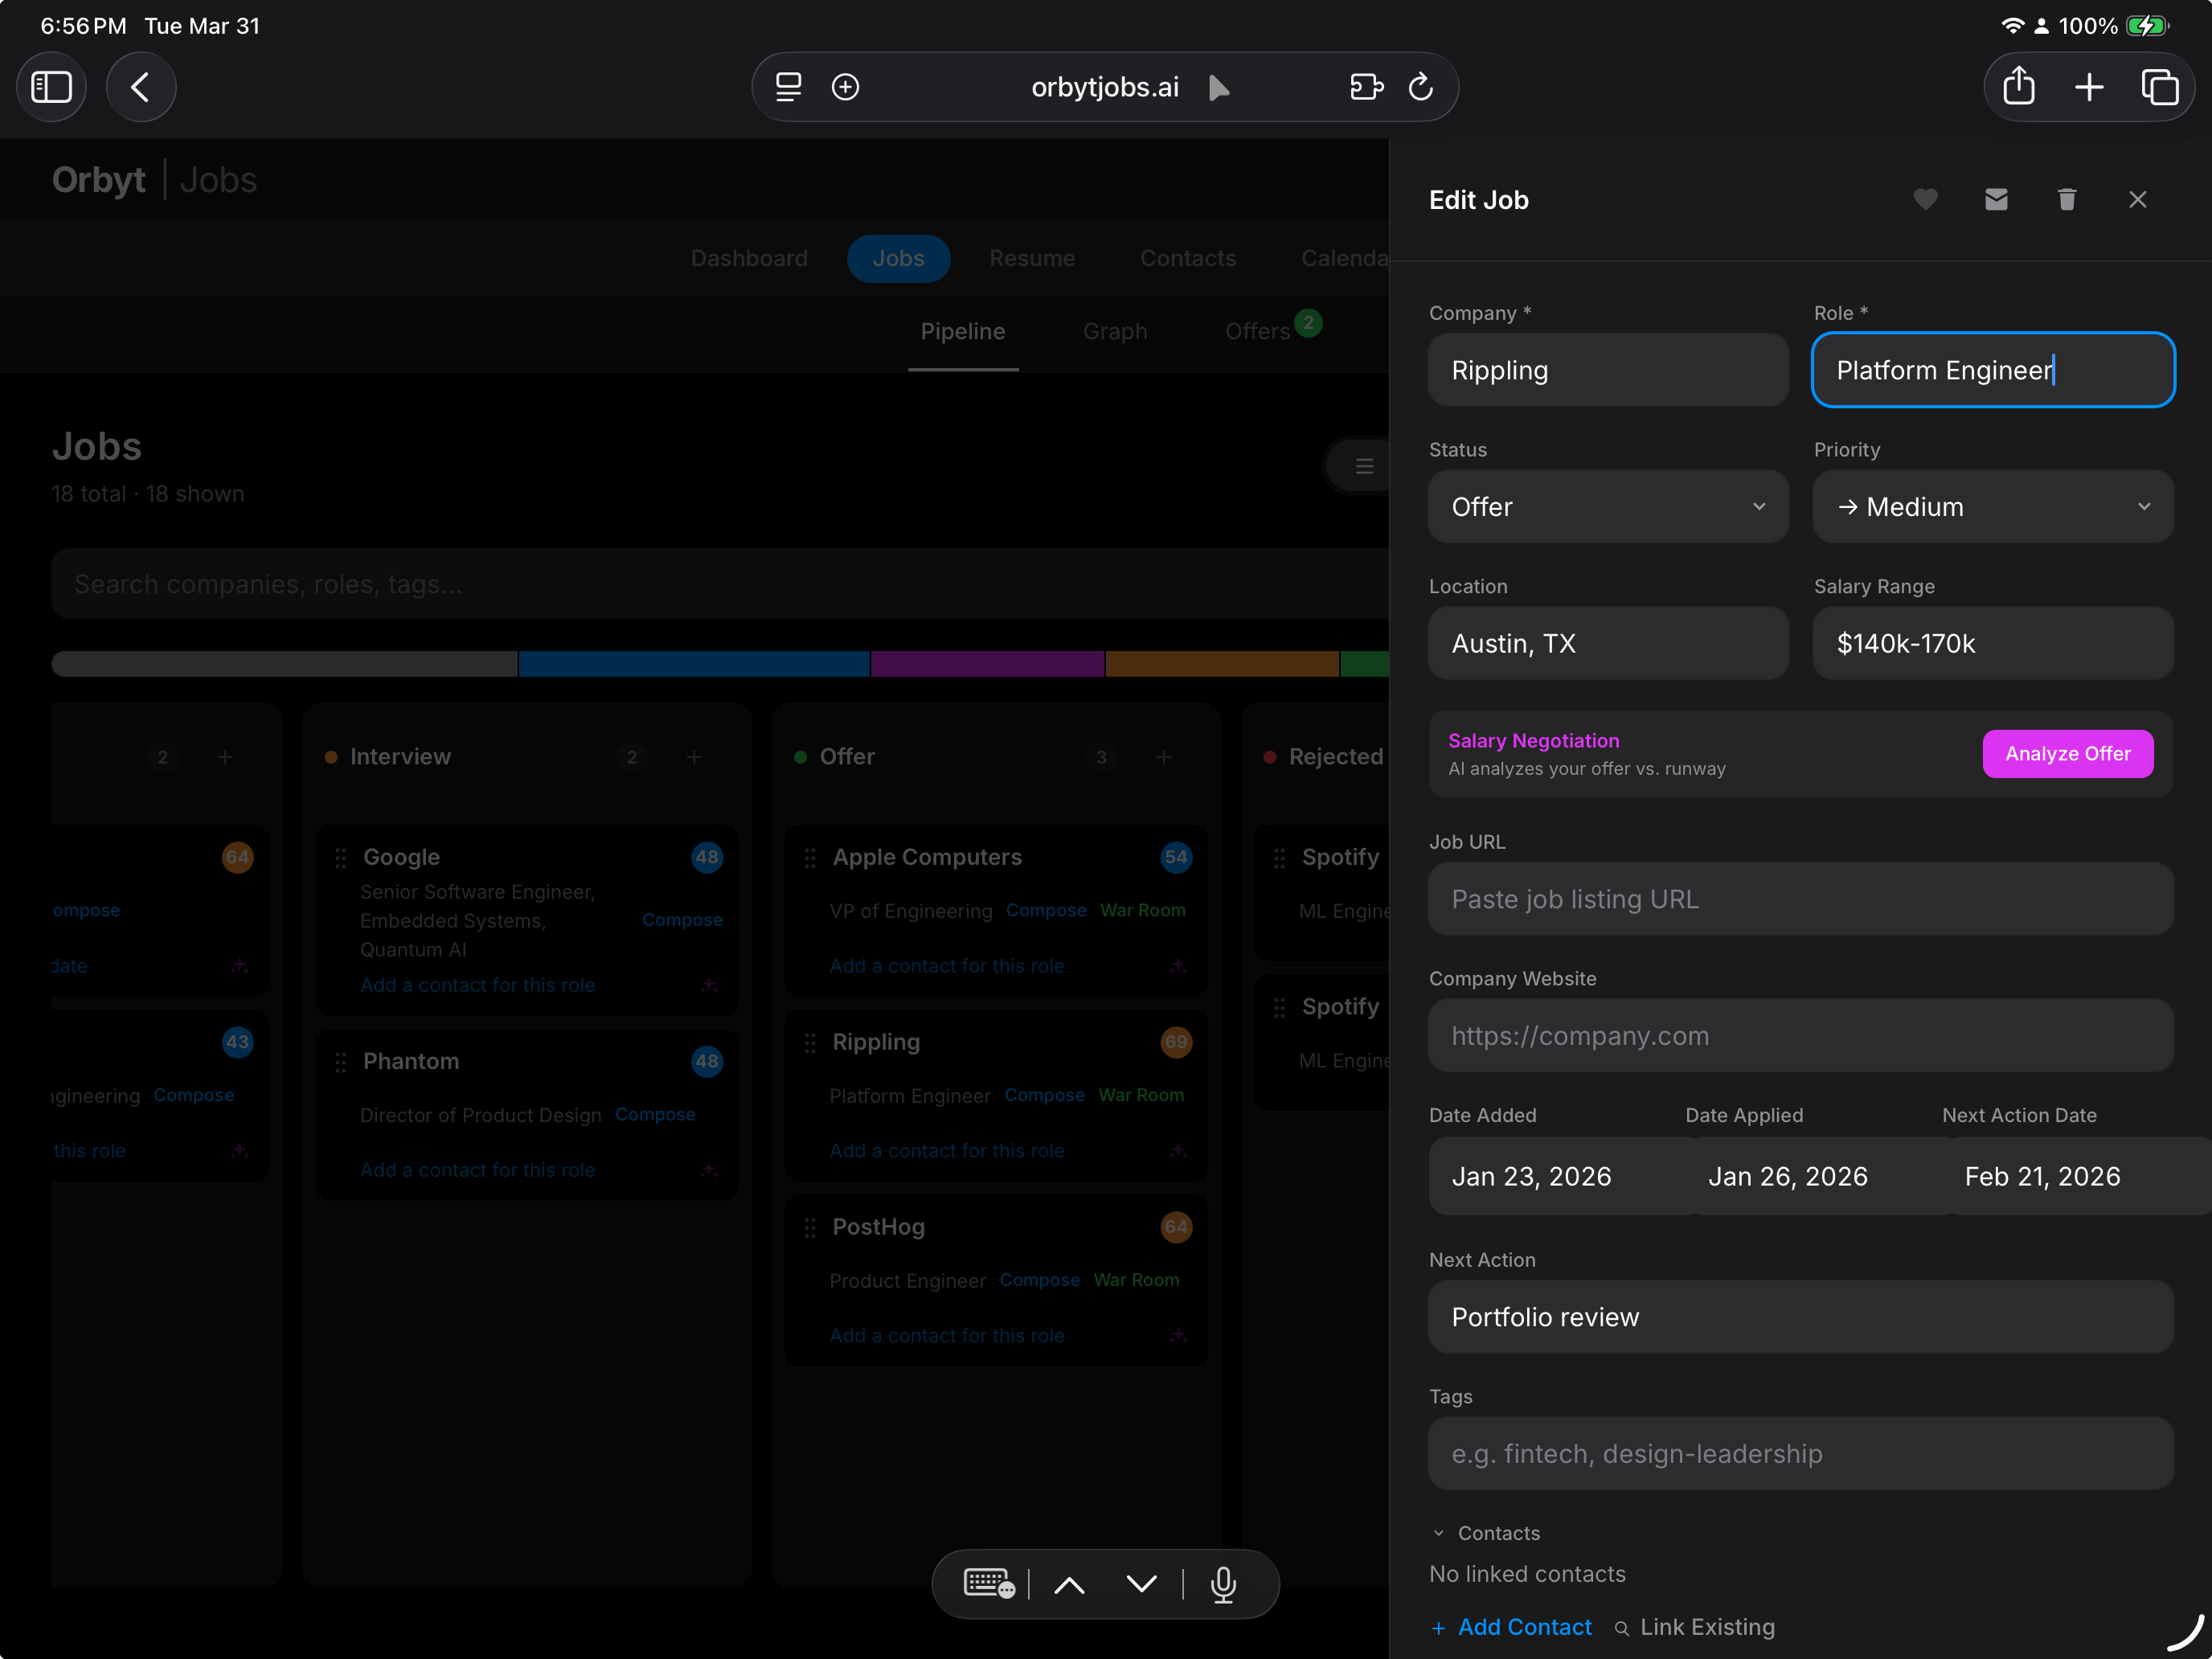The width and height of the screenshot is (2212, 1659).
Task: Delete job with the trash icon
Action: (2067, 200)
